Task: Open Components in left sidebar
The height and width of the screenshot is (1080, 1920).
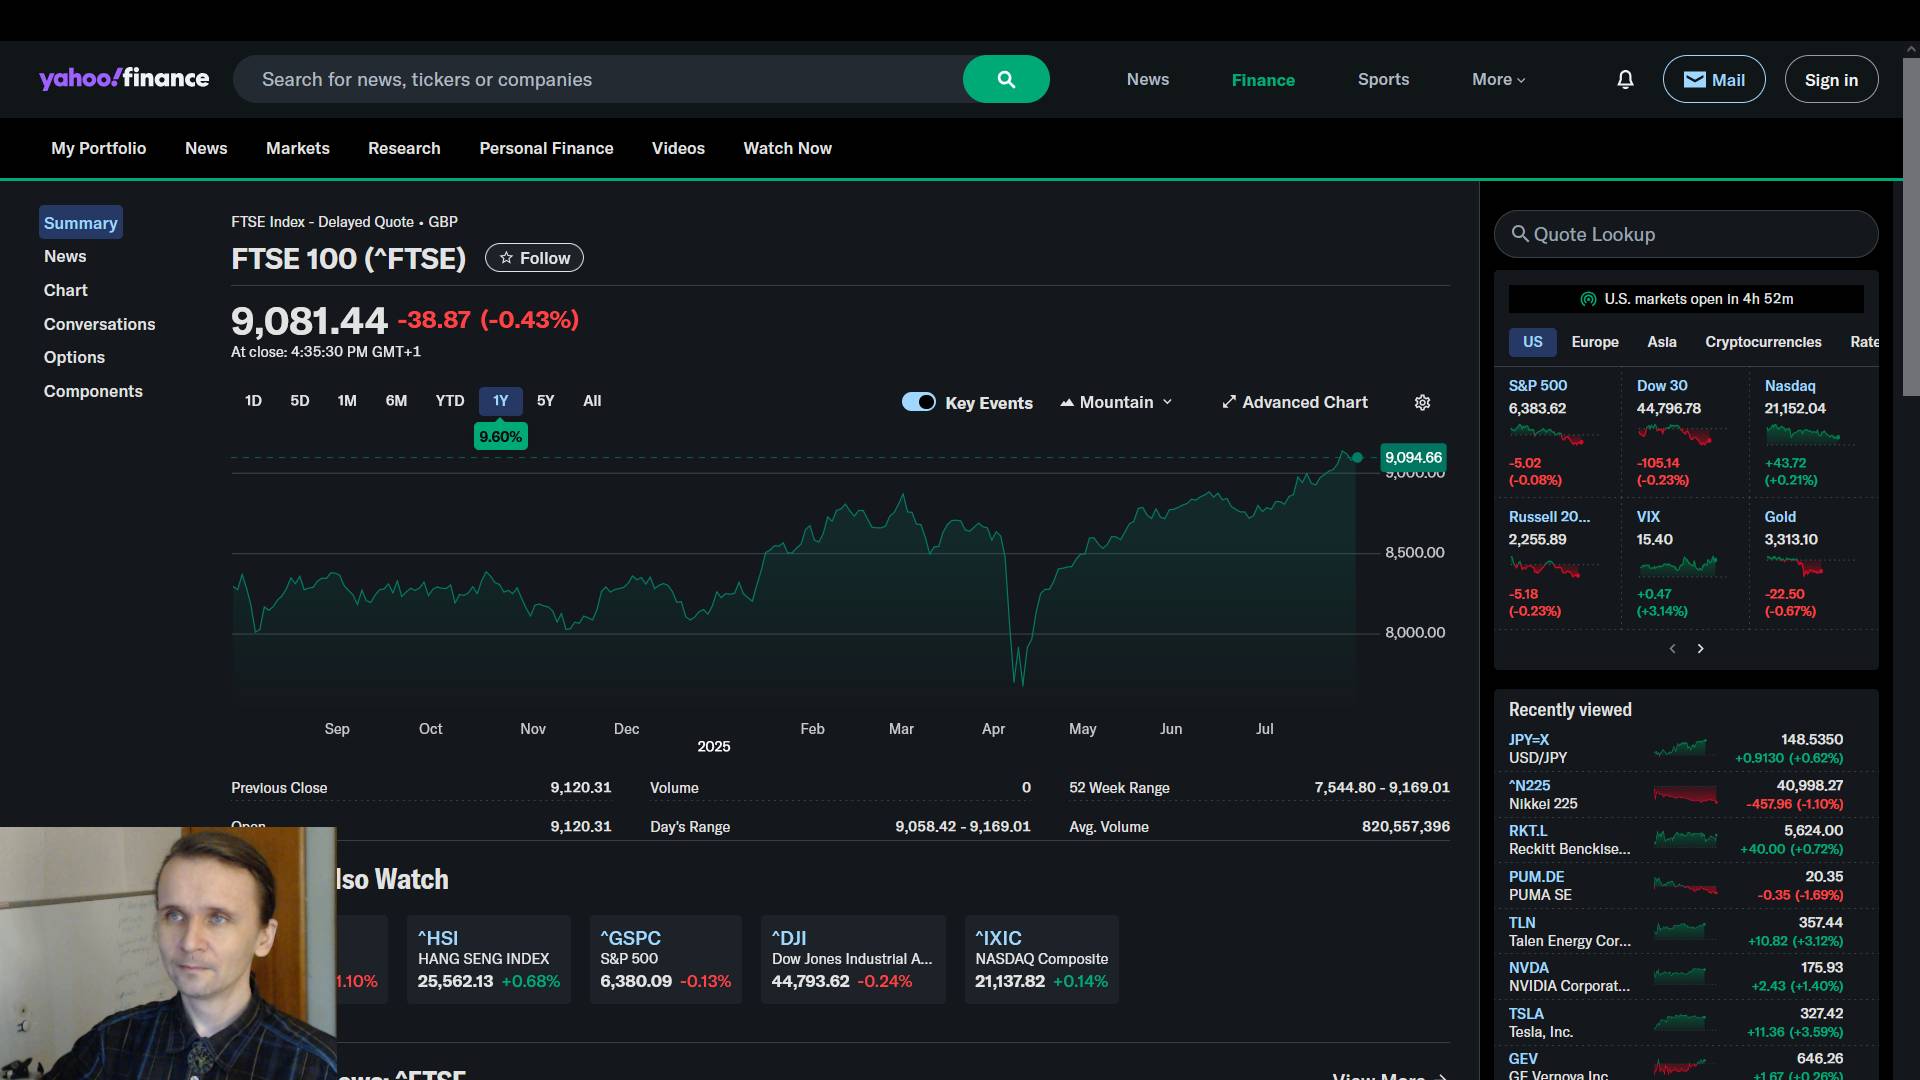Action: (93, 391)
